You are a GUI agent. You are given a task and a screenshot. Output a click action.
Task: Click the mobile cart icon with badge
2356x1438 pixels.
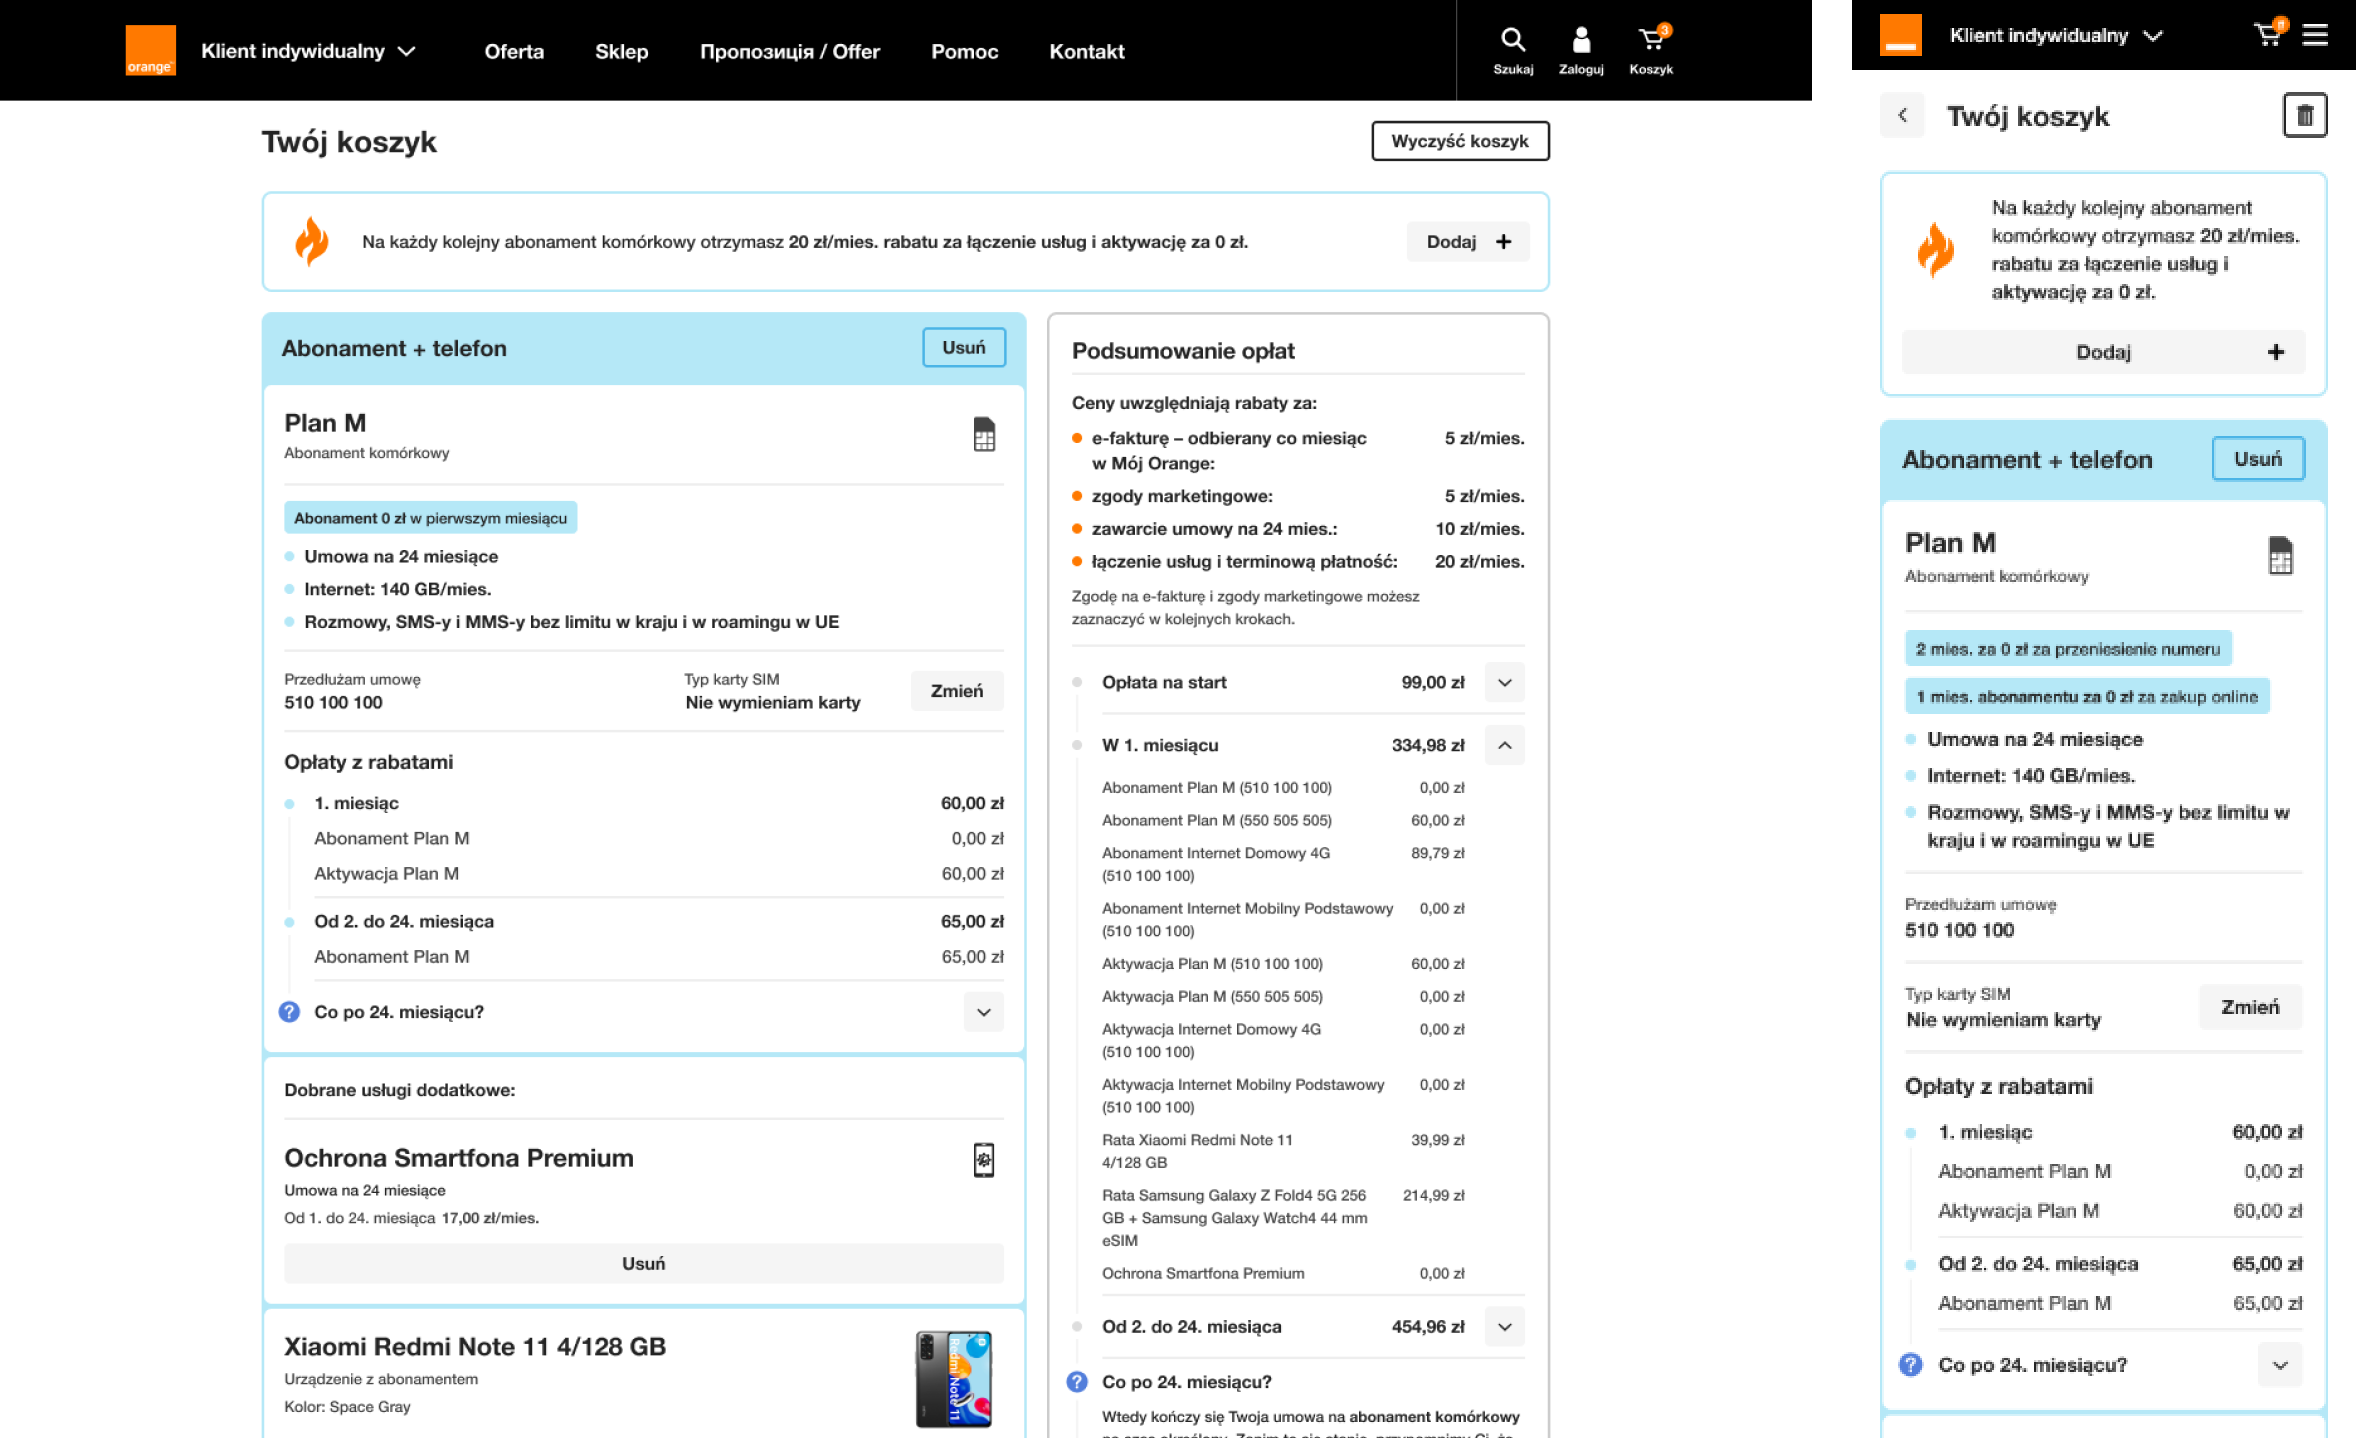[2268, 34]
